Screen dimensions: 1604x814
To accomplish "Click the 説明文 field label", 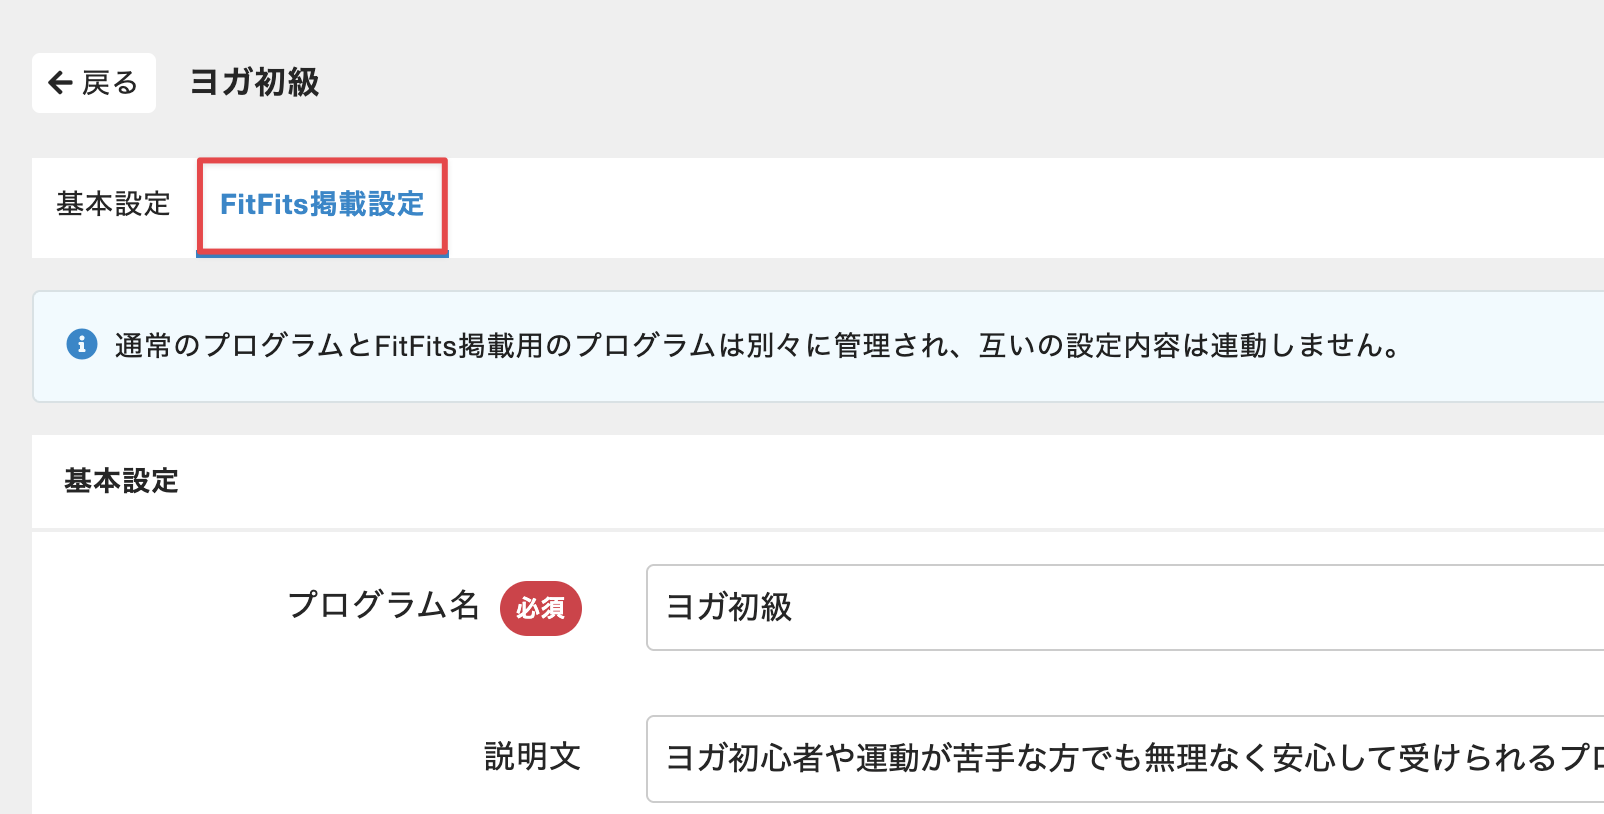I will pos(532,757).
